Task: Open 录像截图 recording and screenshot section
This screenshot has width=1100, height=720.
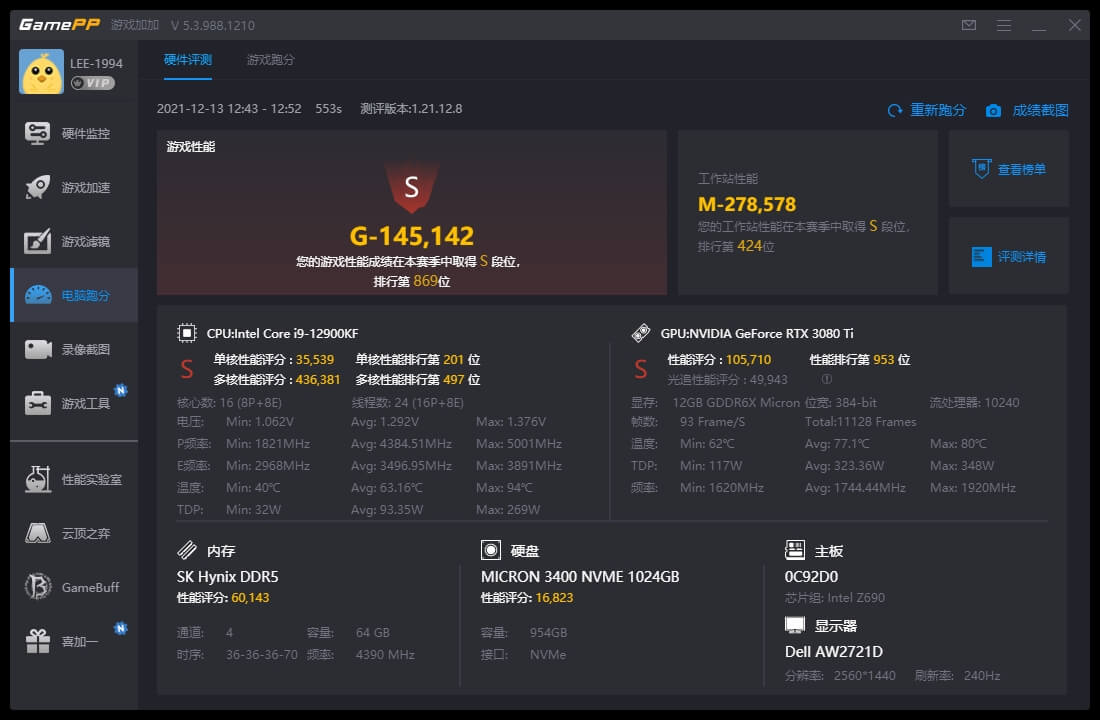Action: 74,349
